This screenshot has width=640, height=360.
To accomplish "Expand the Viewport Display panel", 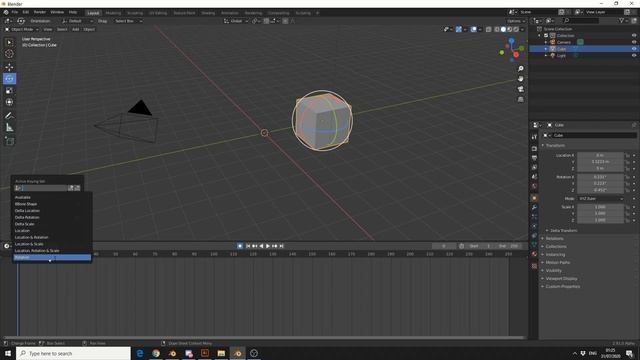I will coord(561,278).
